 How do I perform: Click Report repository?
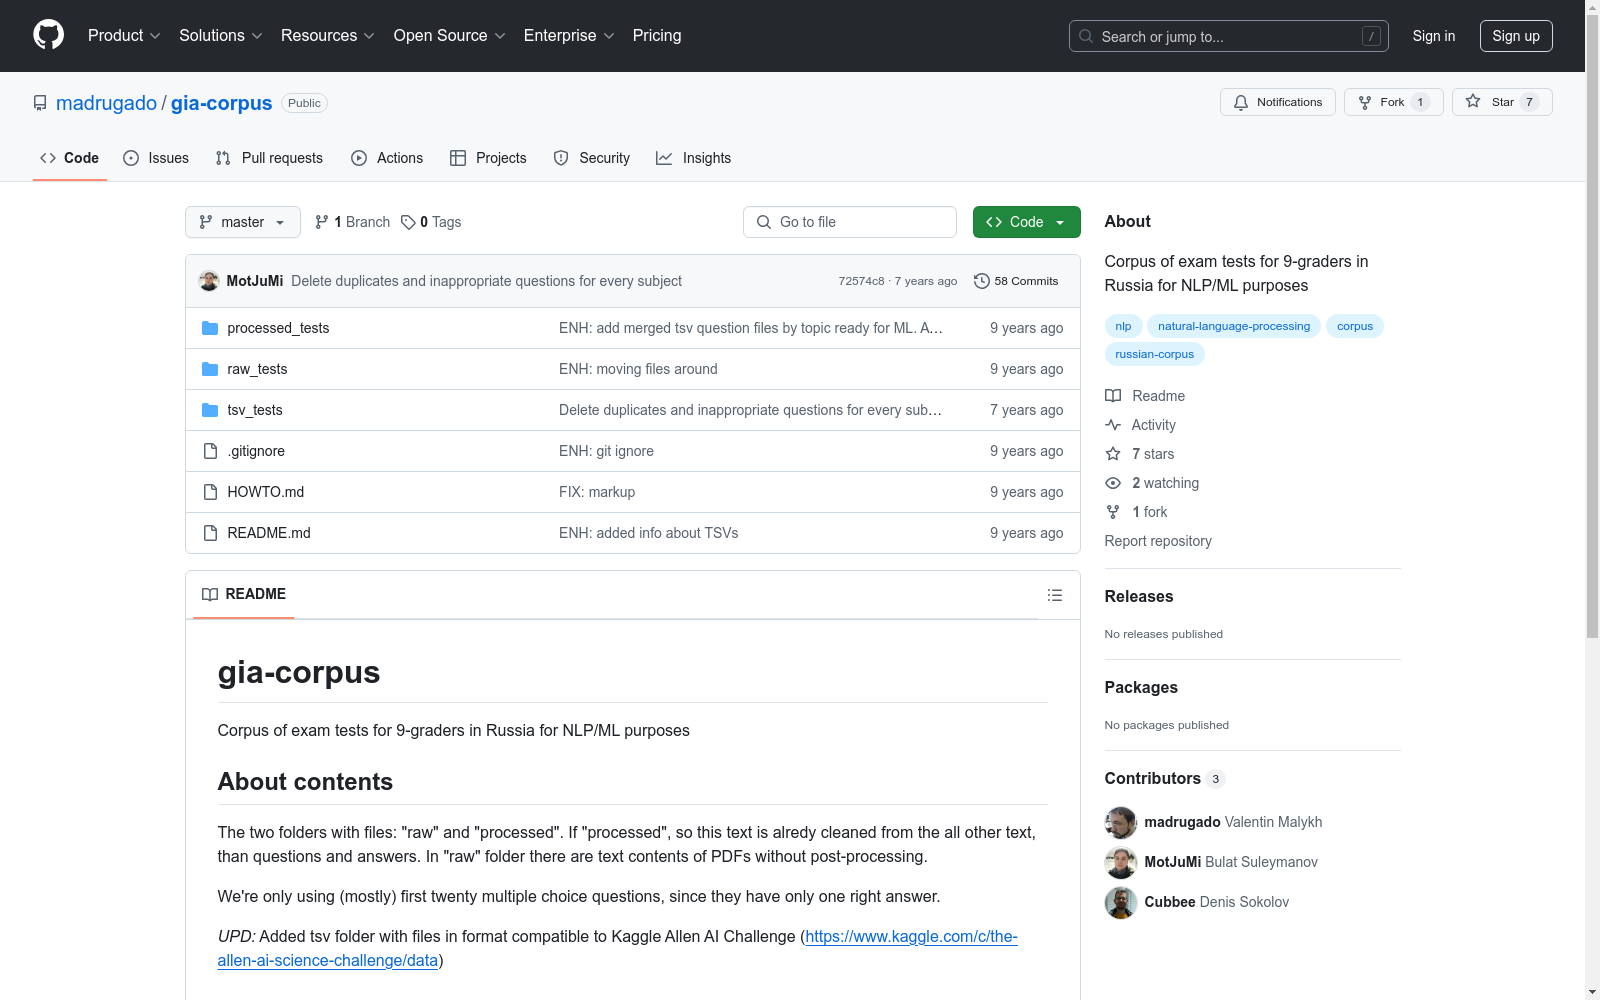point(1158,541)
